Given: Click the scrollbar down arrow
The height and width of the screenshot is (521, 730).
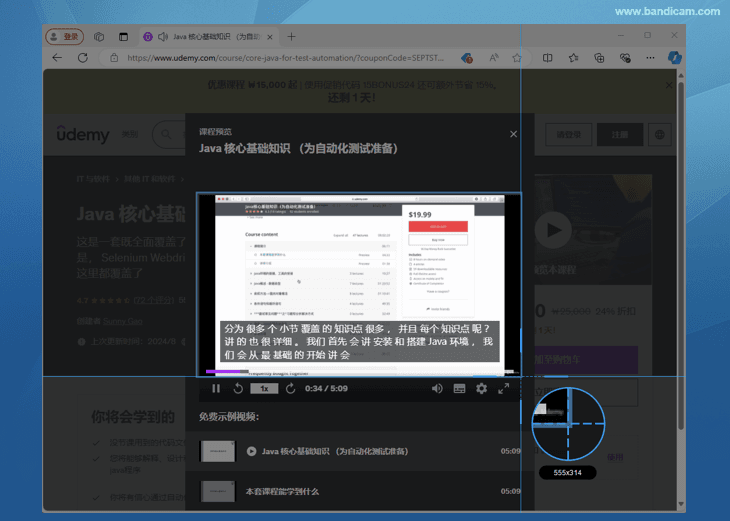Looking at the screenshot, I should pyautogui.click(x=681, y=504).
